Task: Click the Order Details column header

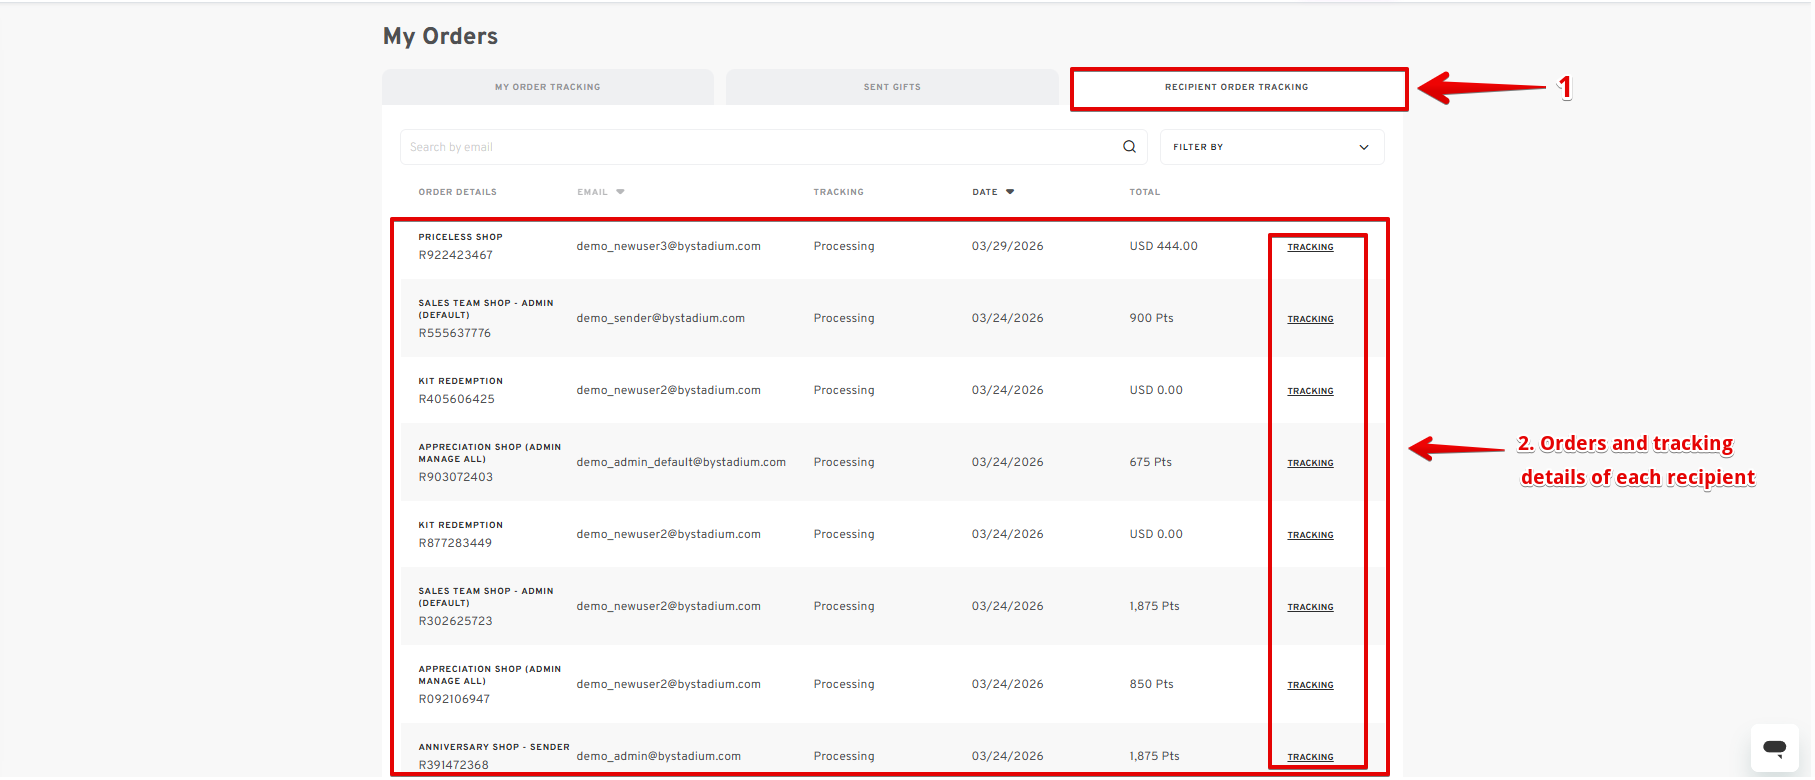Action: pyautogui.click(x=457, y=192)
